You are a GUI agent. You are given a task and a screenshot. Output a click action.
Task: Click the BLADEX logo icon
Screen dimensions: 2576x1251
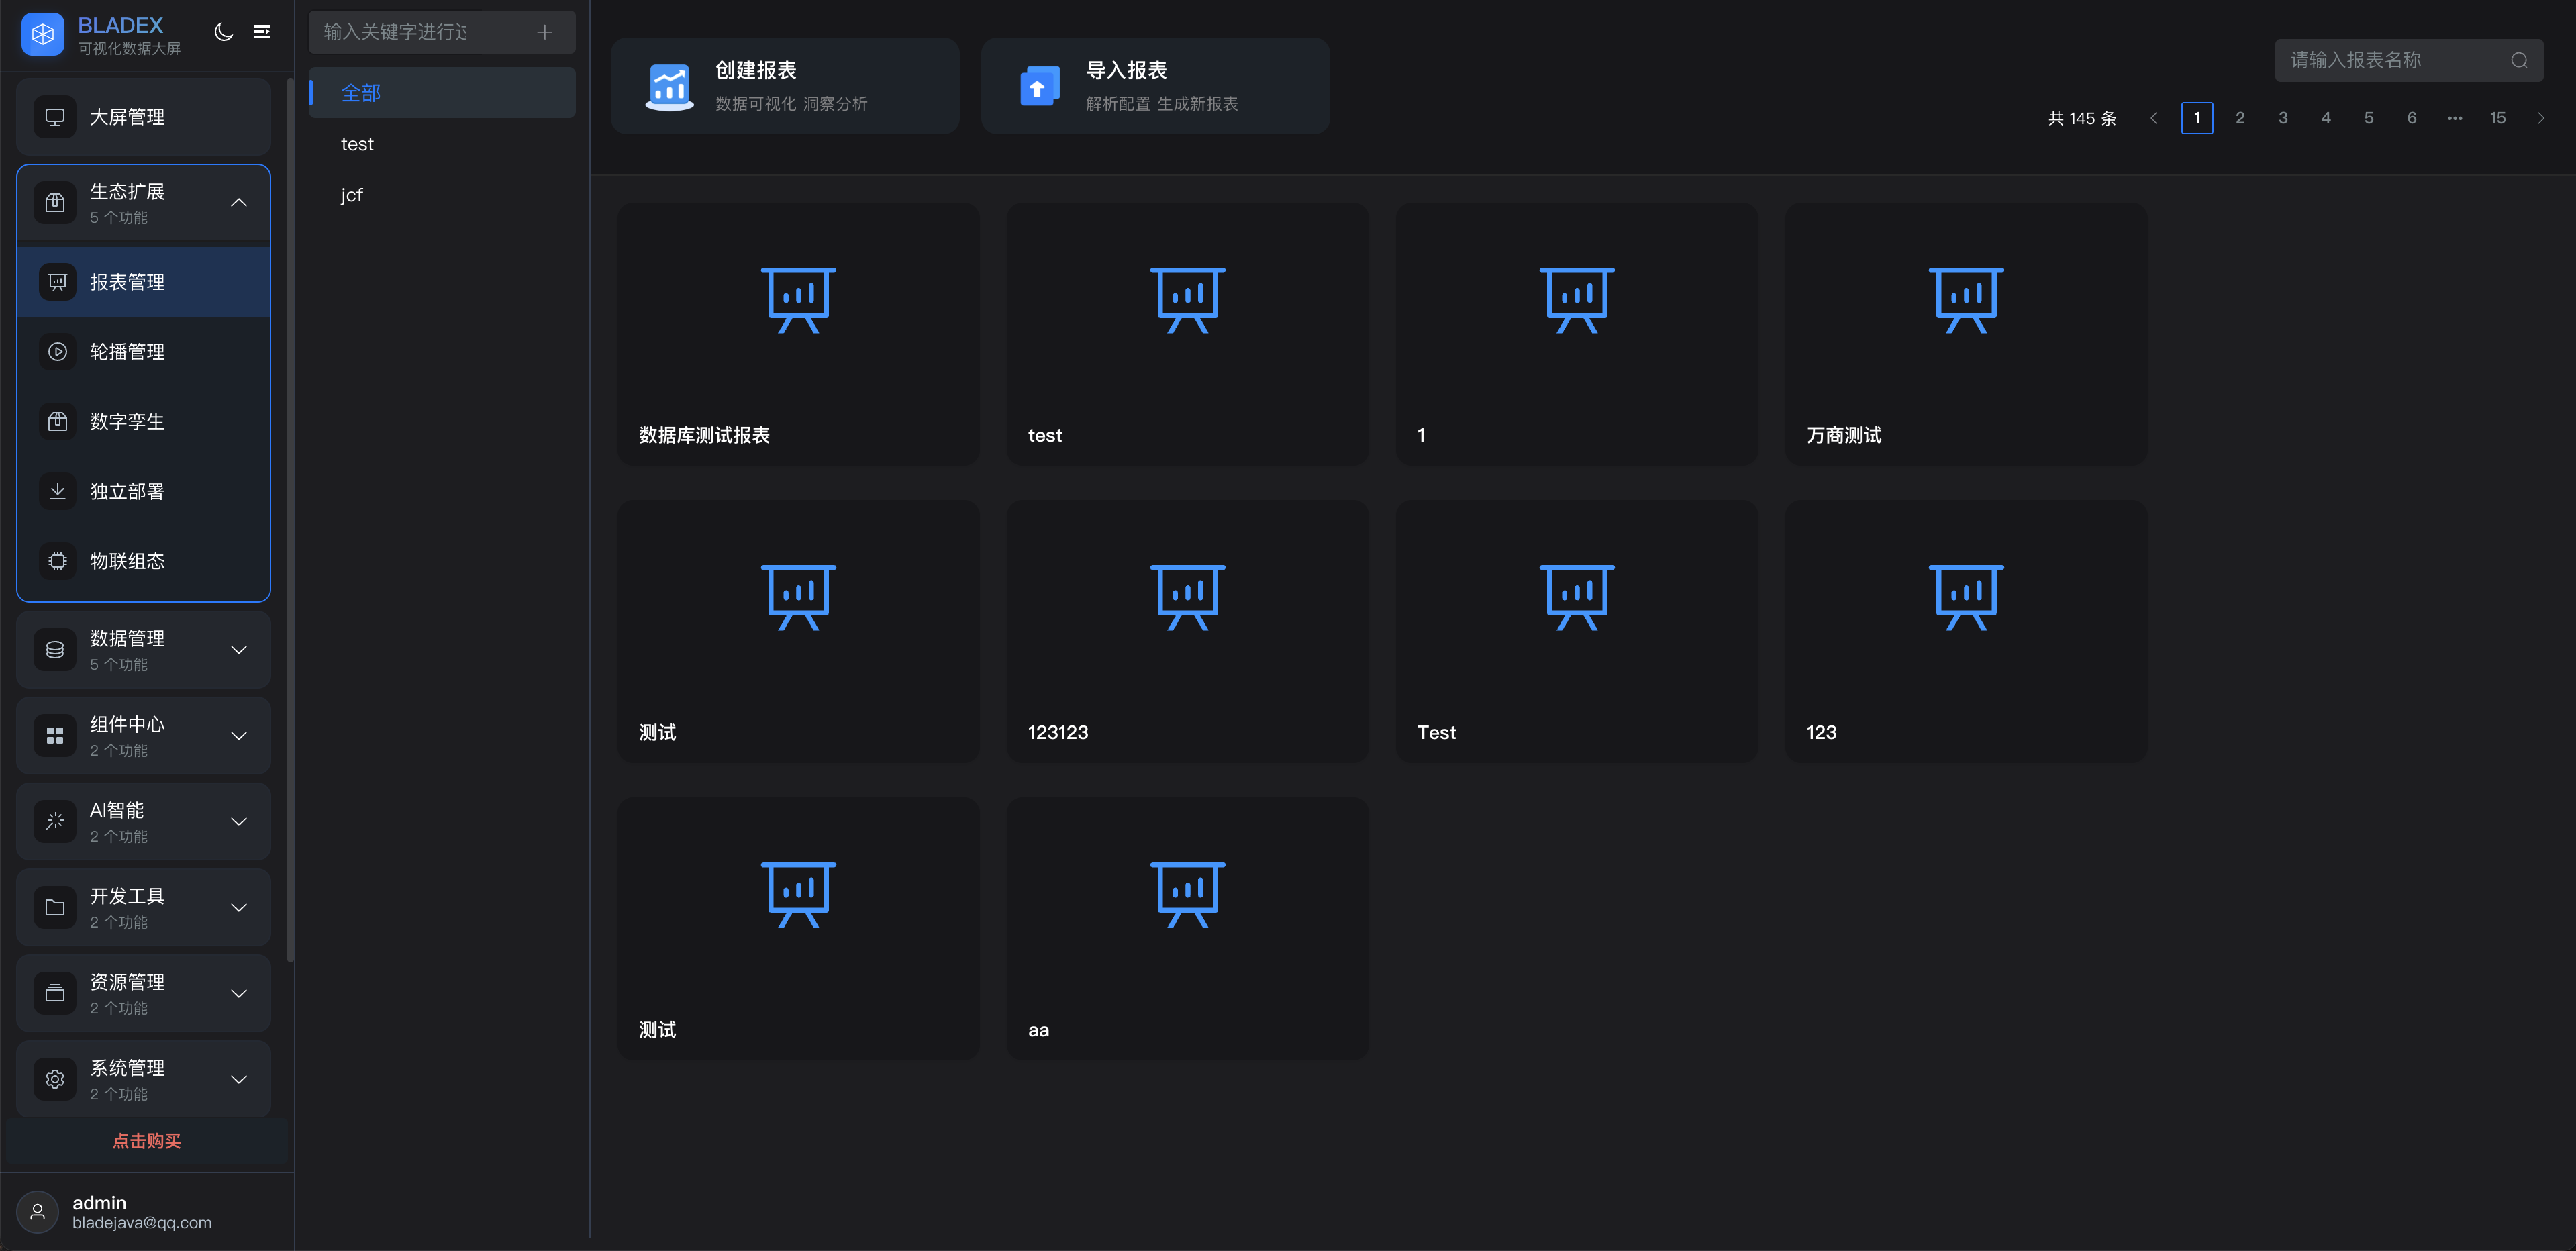click(43, 34)
